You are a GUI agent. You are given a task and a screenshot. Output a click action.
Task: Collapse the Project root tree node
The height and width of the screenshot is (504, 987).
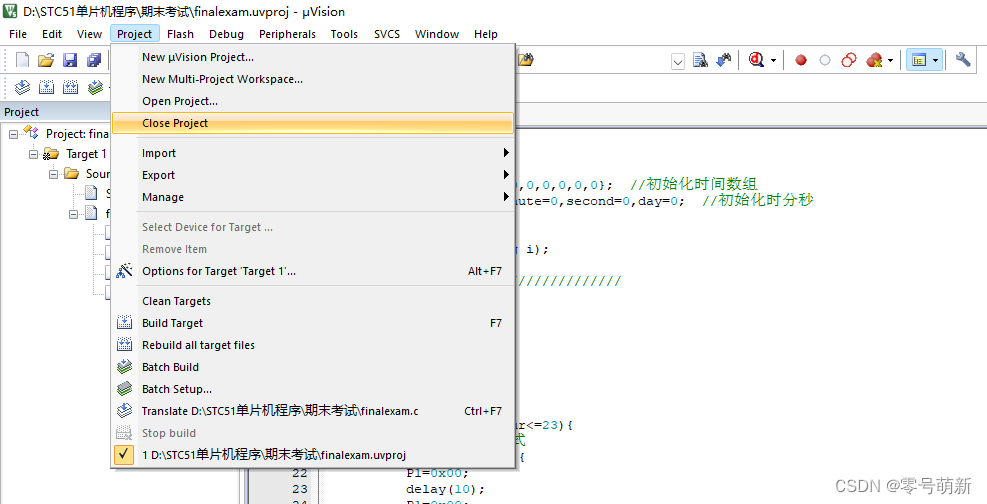point(13,134)
